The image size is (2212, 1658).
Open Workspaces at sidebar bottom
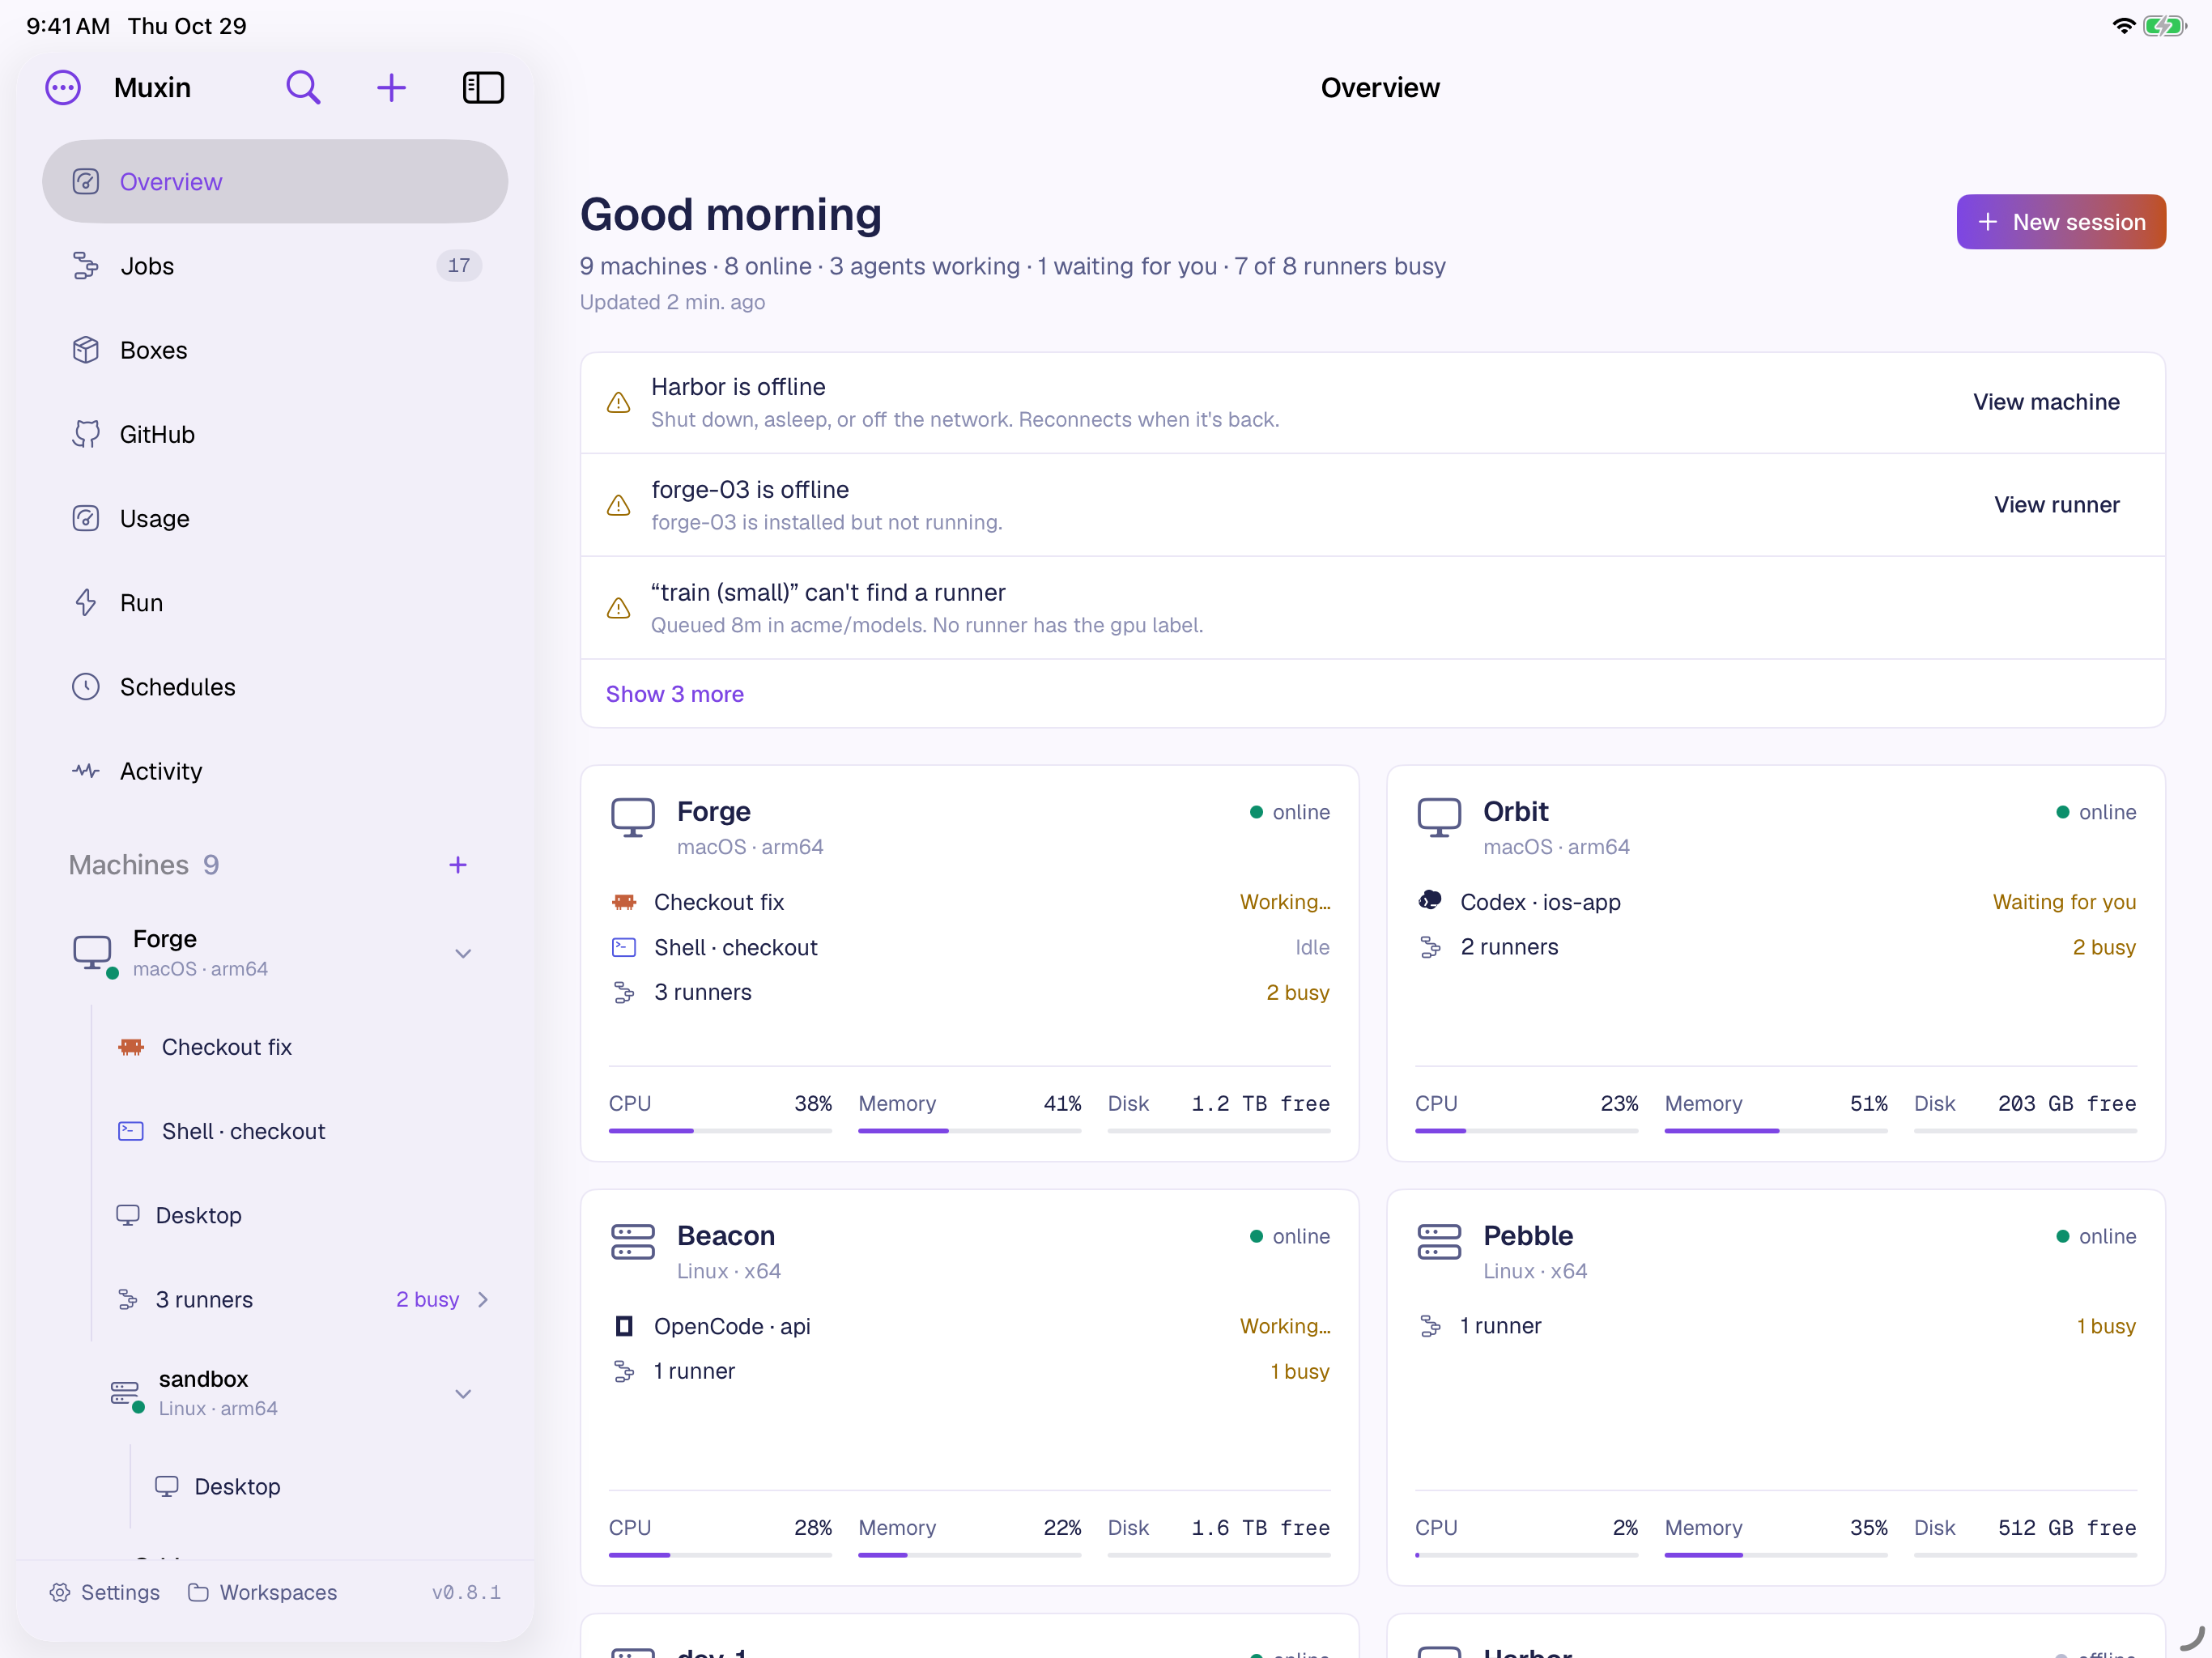tap(263, 1592)
